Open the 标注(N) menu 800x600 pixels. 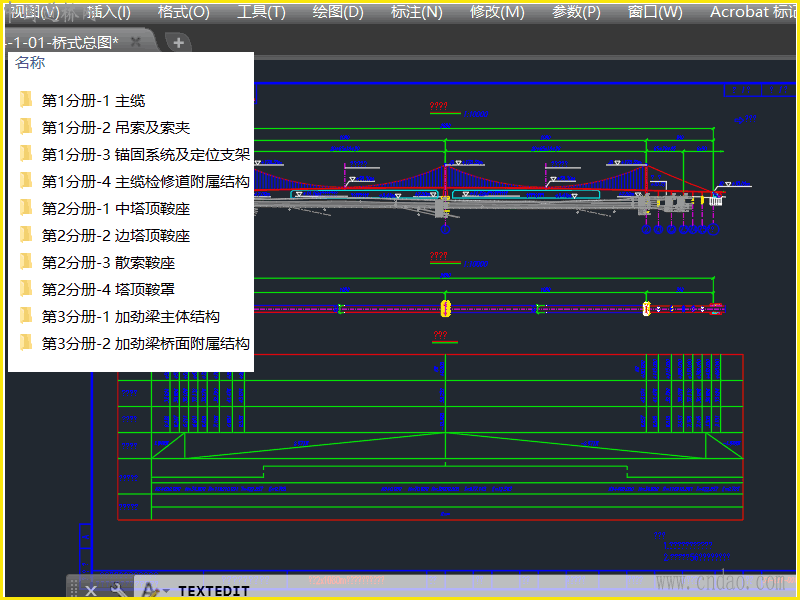pos(416,12)
